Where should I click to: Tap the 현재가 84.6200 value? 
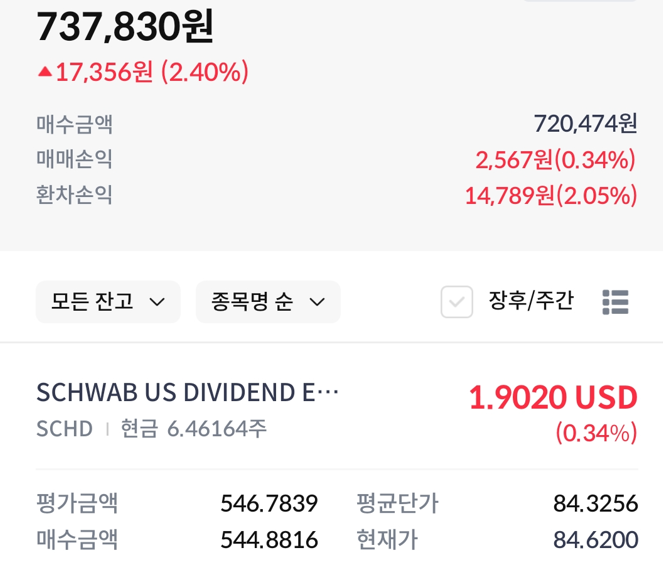coord(595,540)
